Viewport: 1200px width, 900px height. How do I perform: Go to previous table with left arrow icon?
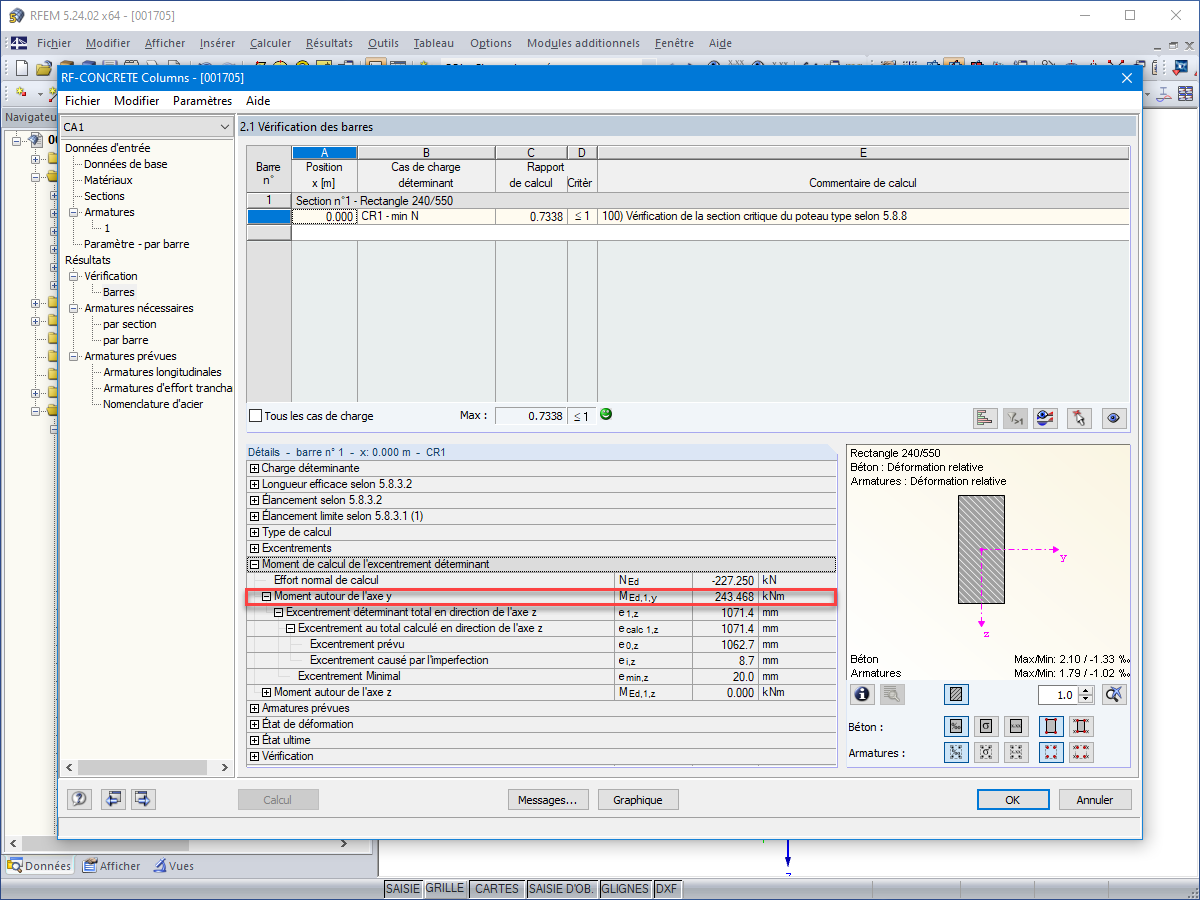(x=113, y=799)
